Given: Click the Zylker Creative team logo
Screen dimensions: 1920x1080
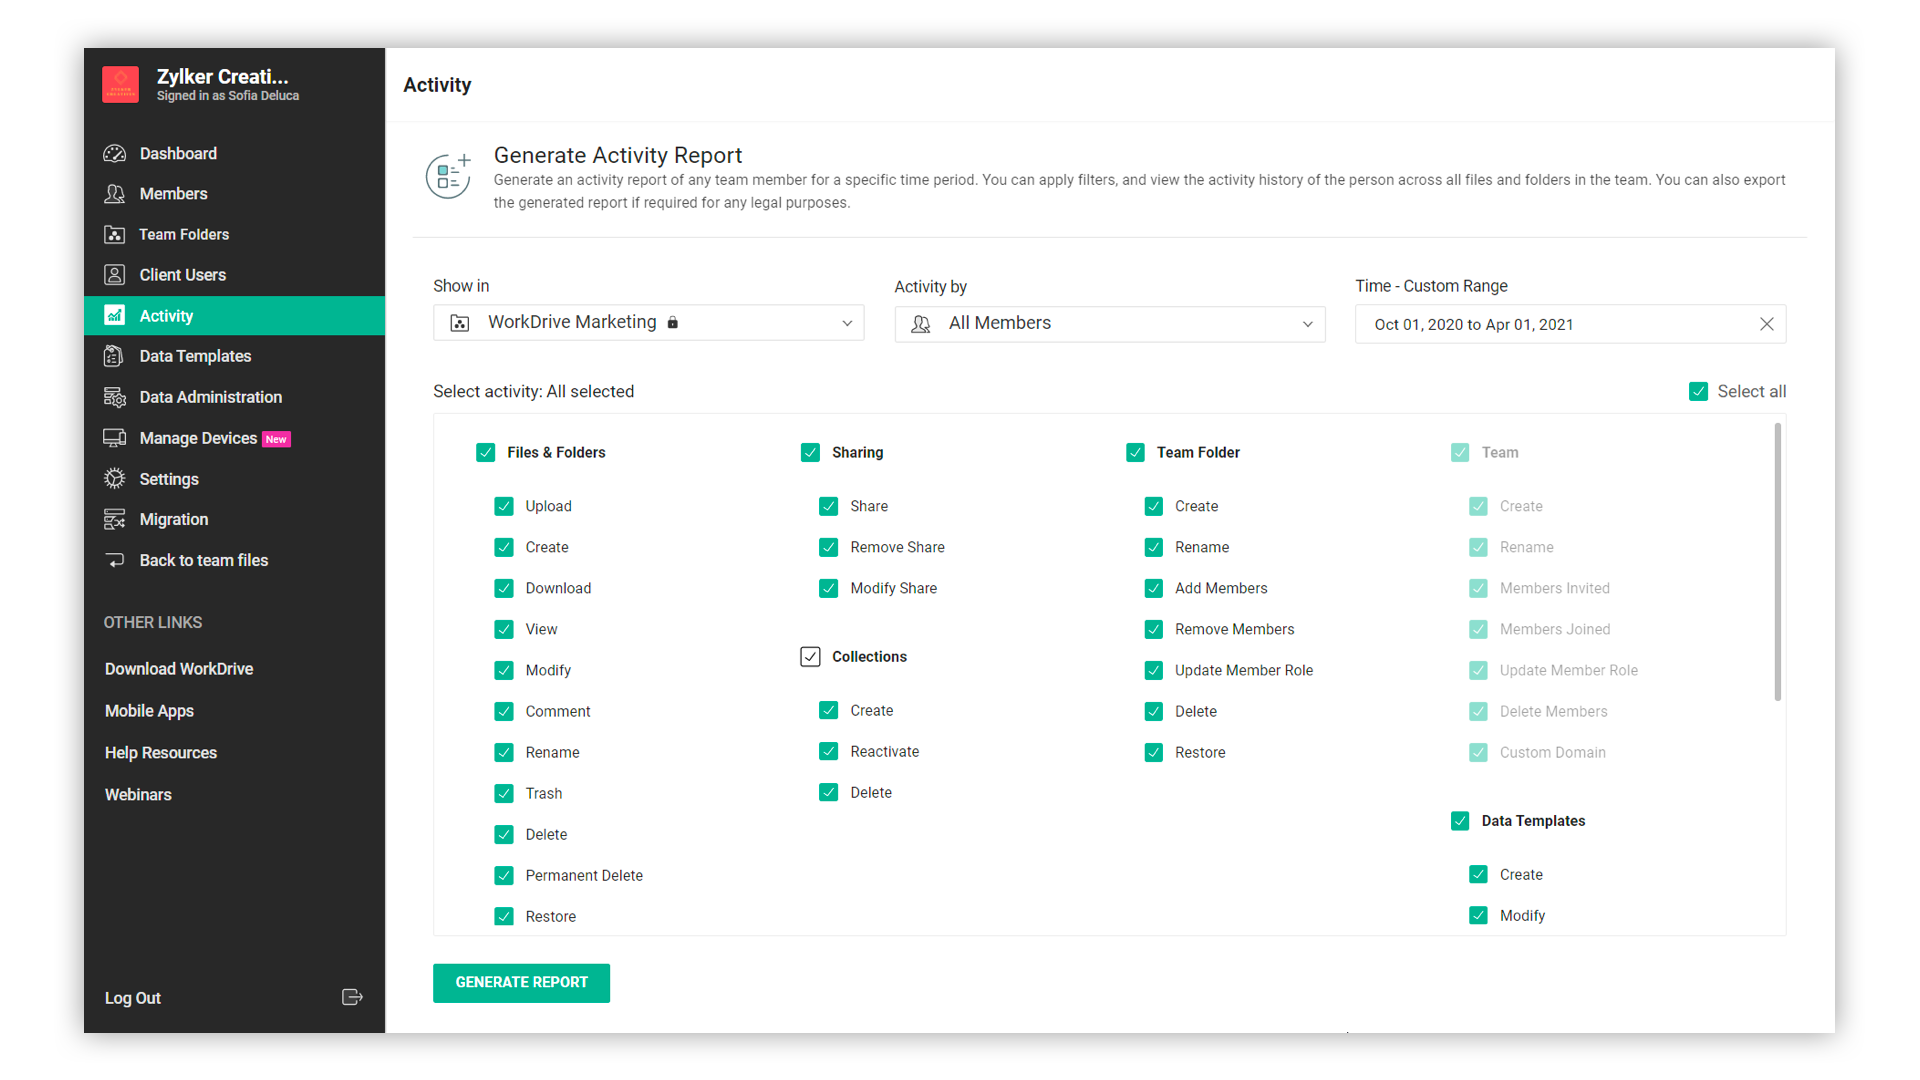Looking at the screenshot, I should click(x=121, y=85).
